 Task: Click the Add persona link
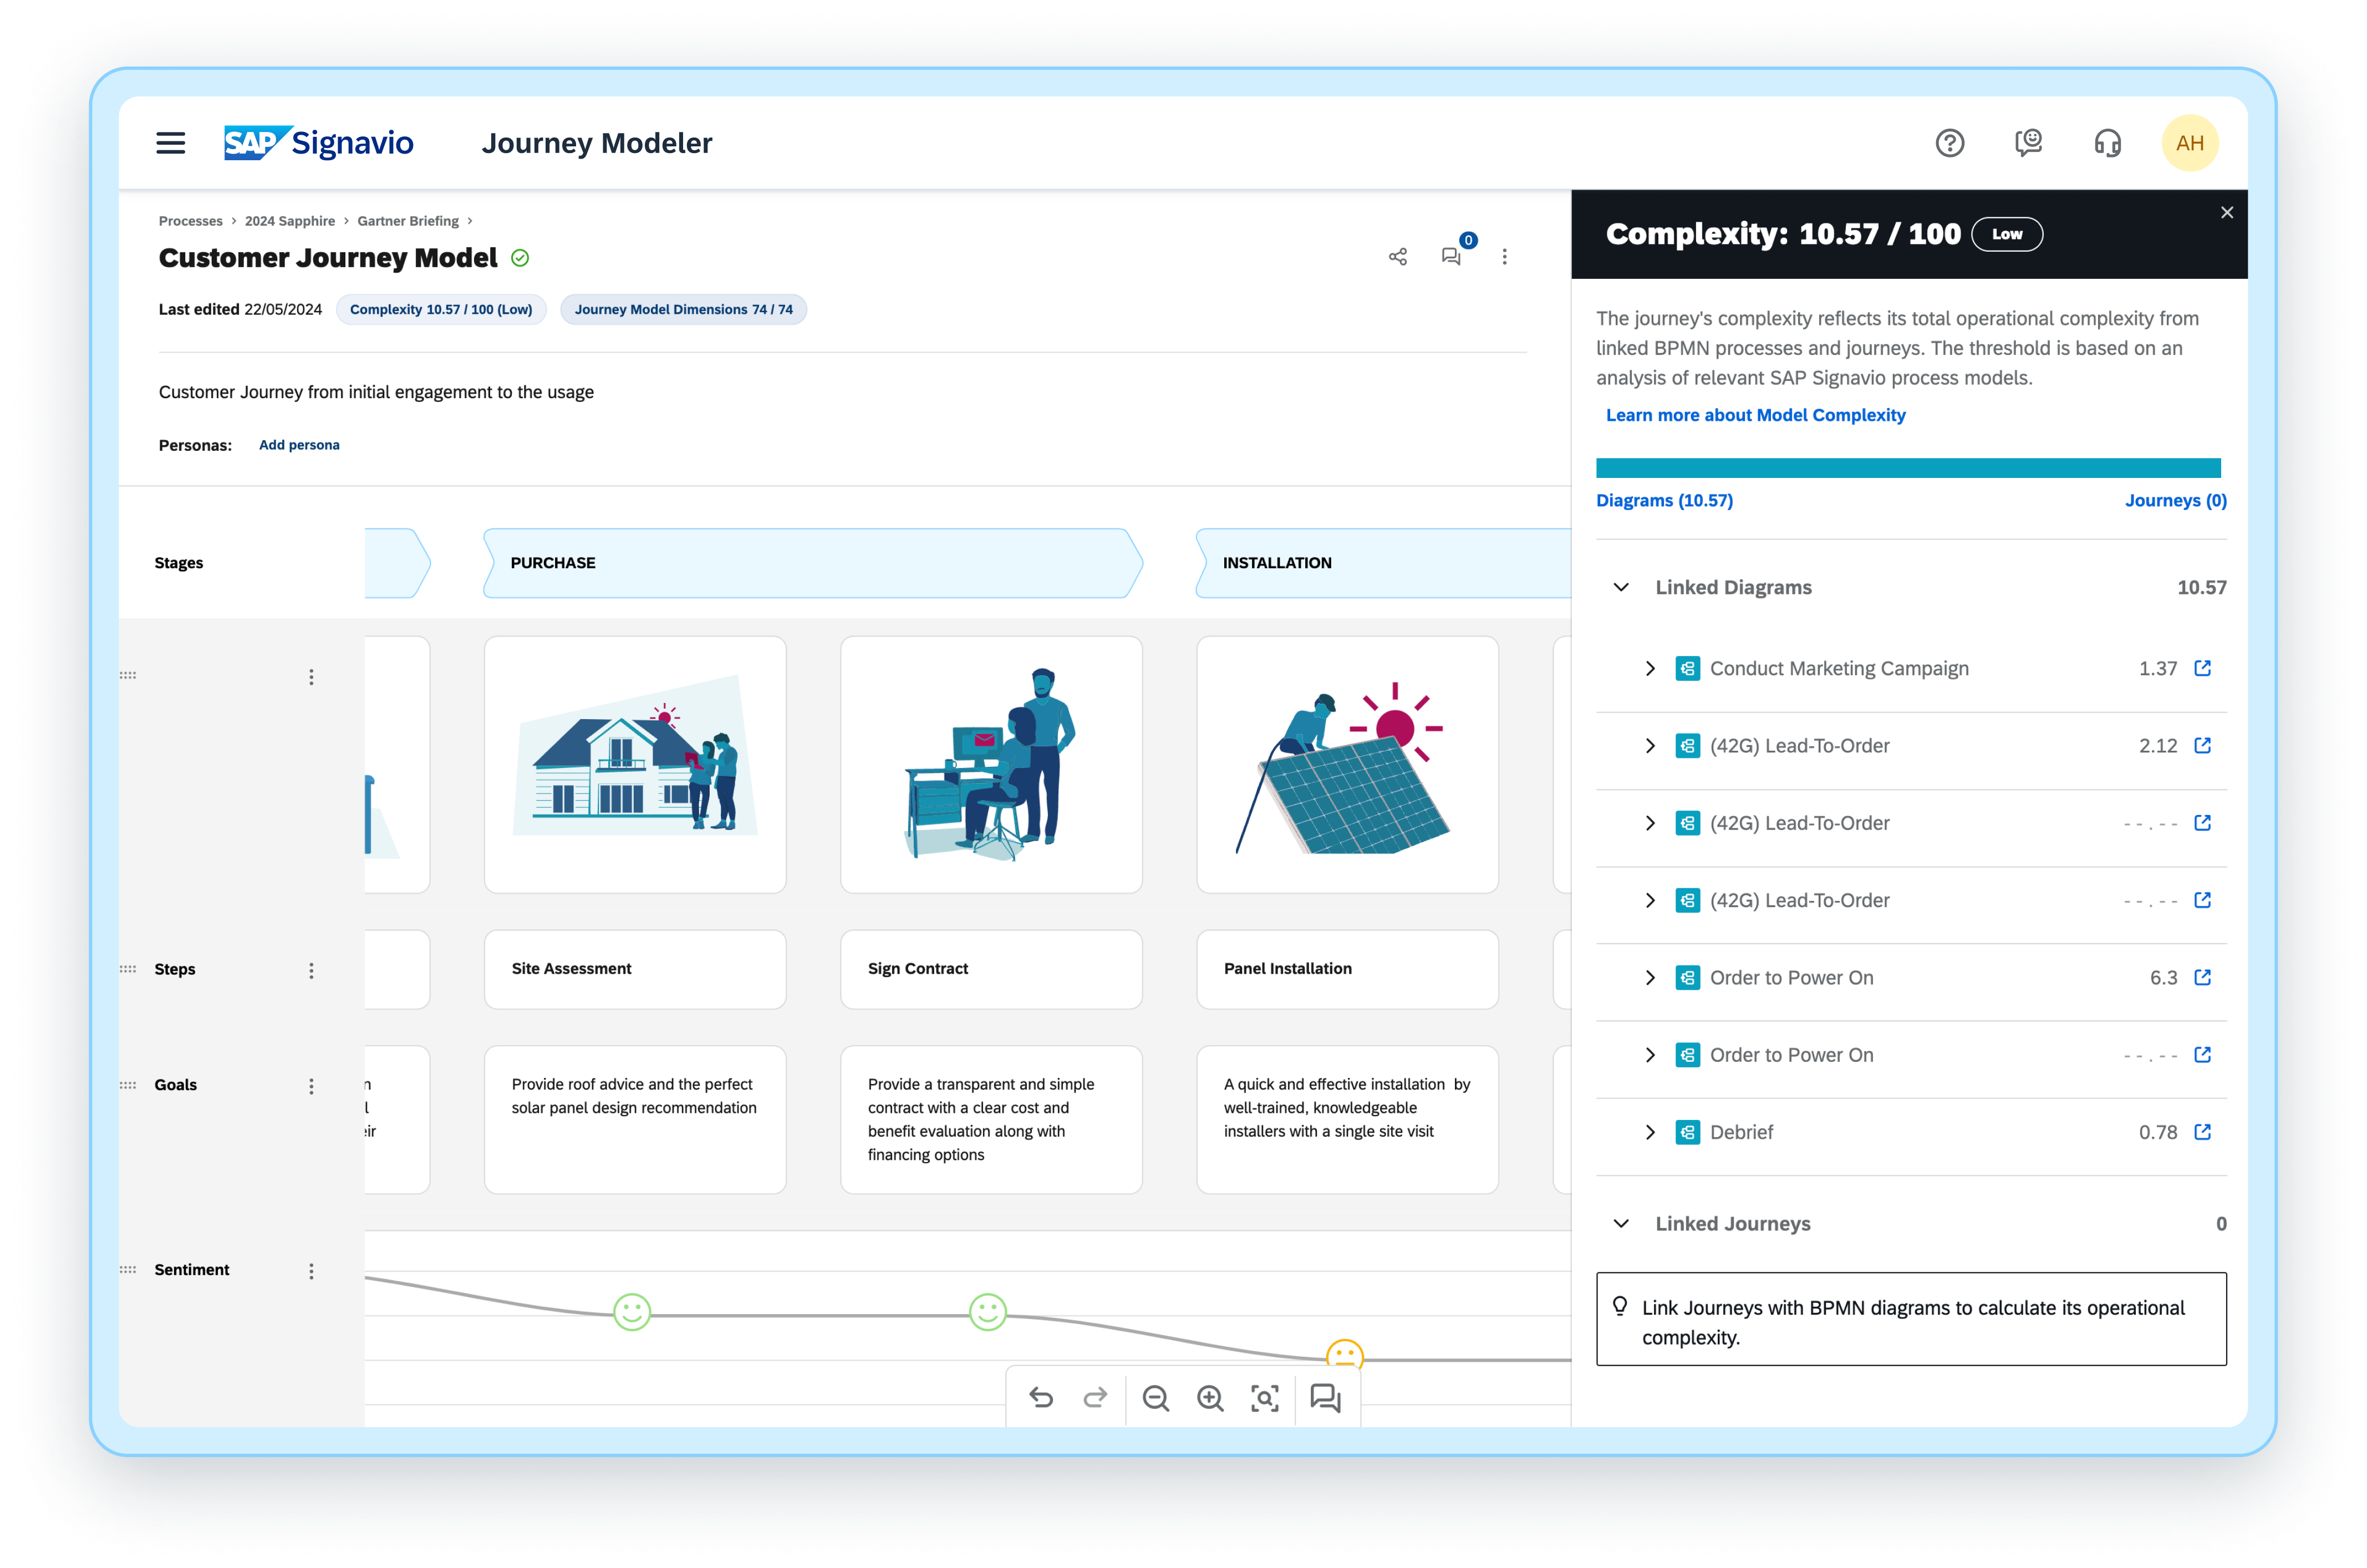[x=299, y=445]
